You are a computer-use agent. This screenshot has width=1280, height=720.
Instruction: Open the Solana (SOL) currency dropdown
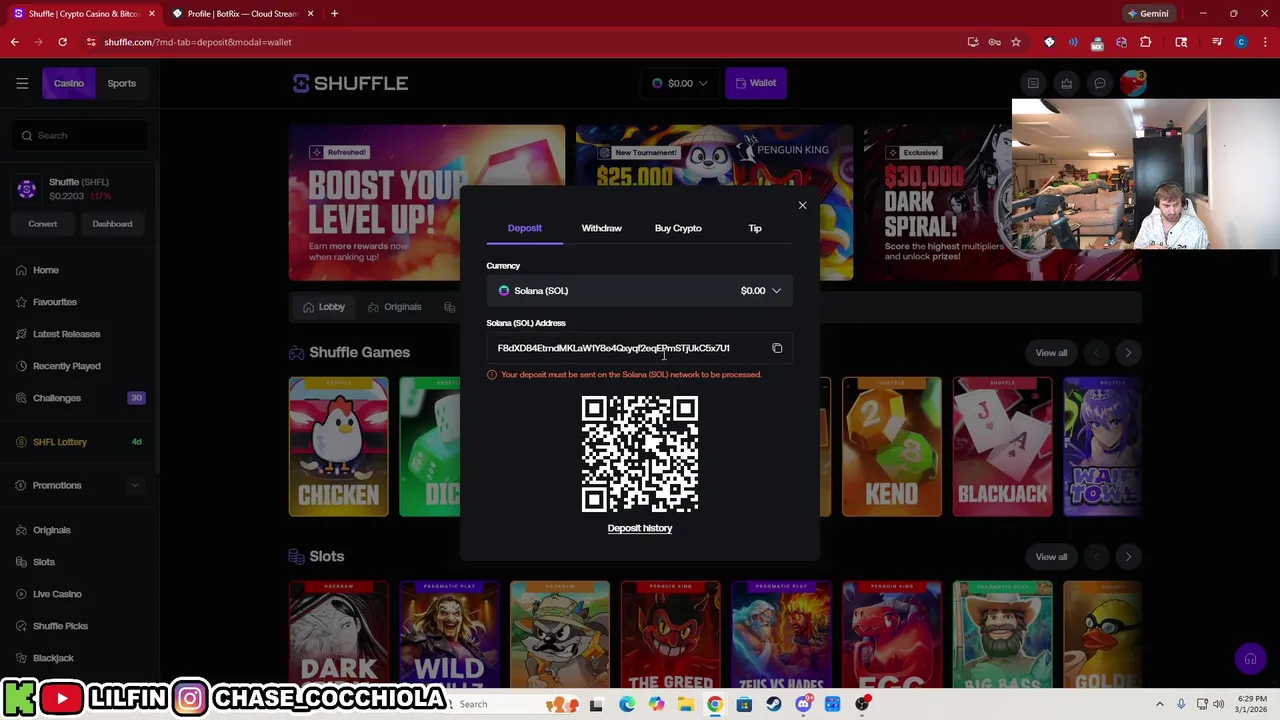point(639,291)
